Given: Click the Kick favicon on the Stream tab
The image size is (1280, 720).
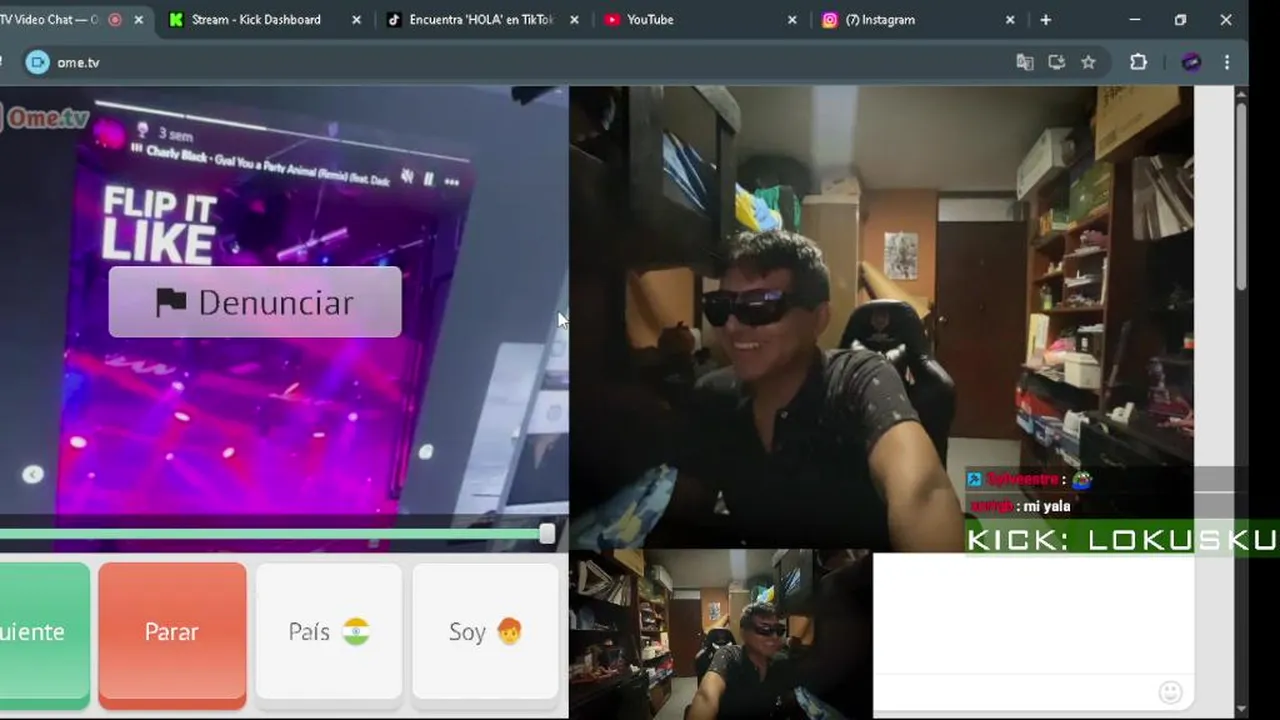Looking at the screenshot, I should [176, 20].
